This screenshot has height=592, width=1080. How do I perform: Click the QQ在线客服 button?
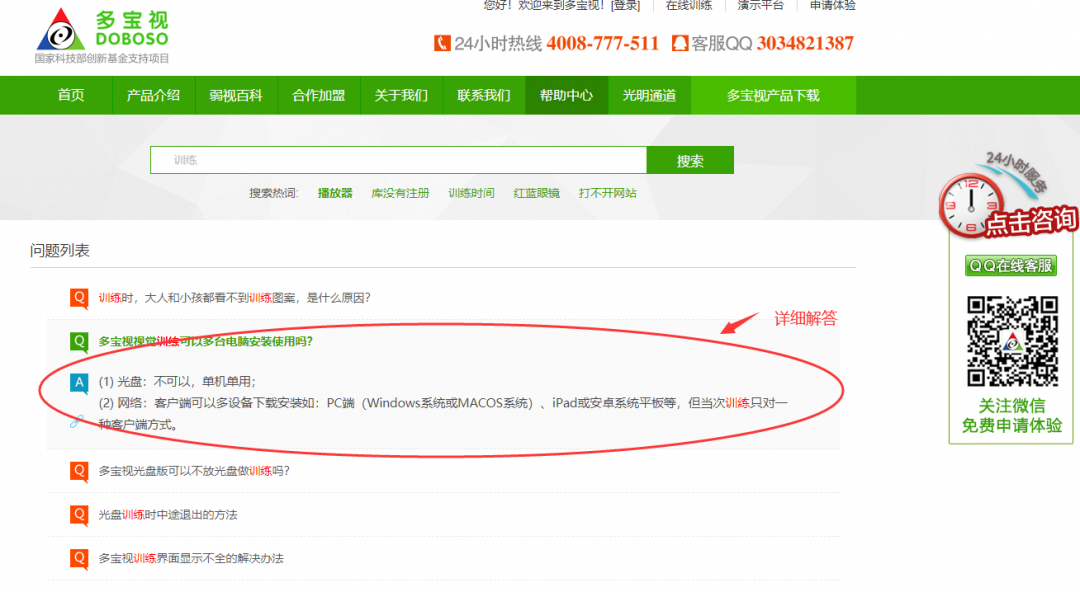tap(1011, 265)
